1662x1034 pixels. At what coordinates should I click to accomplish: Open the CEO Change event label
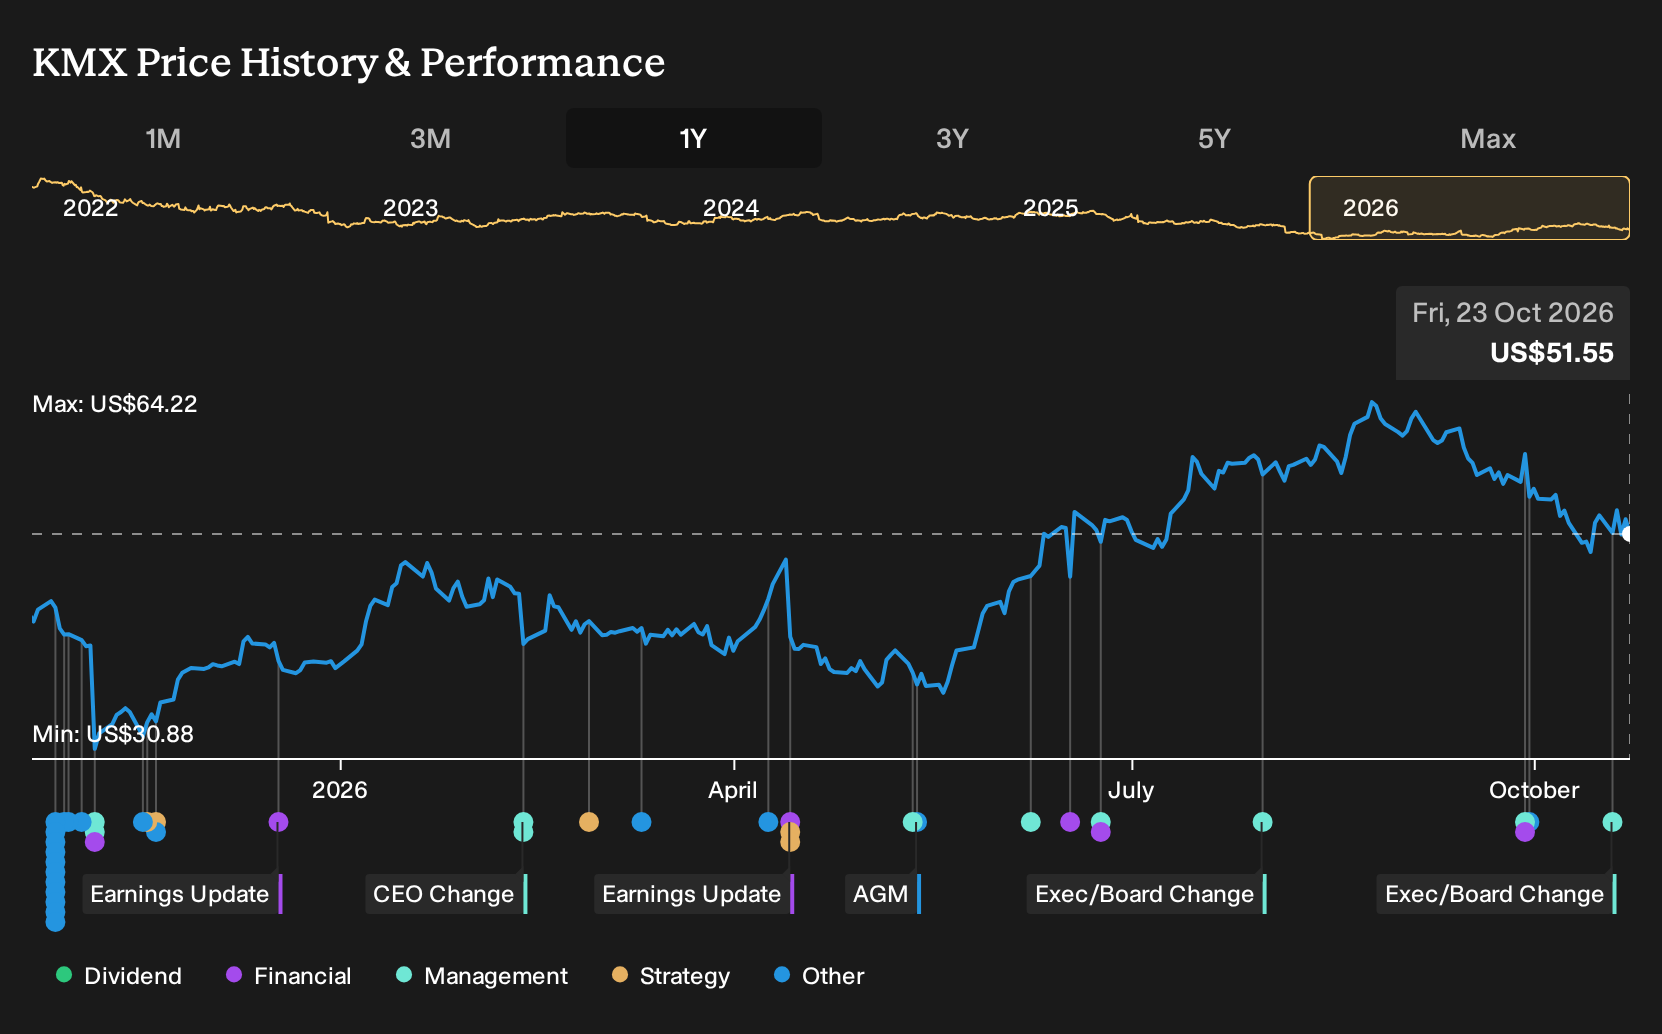click(446, 894)
